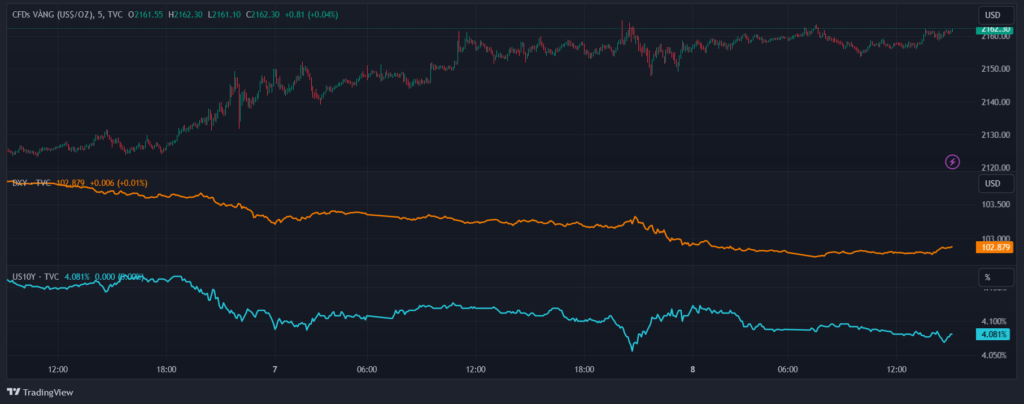The width and height of the screenshot is (1024, 404).
Task: Click the 2140.00 price axis label
Action: click(994, 102)
